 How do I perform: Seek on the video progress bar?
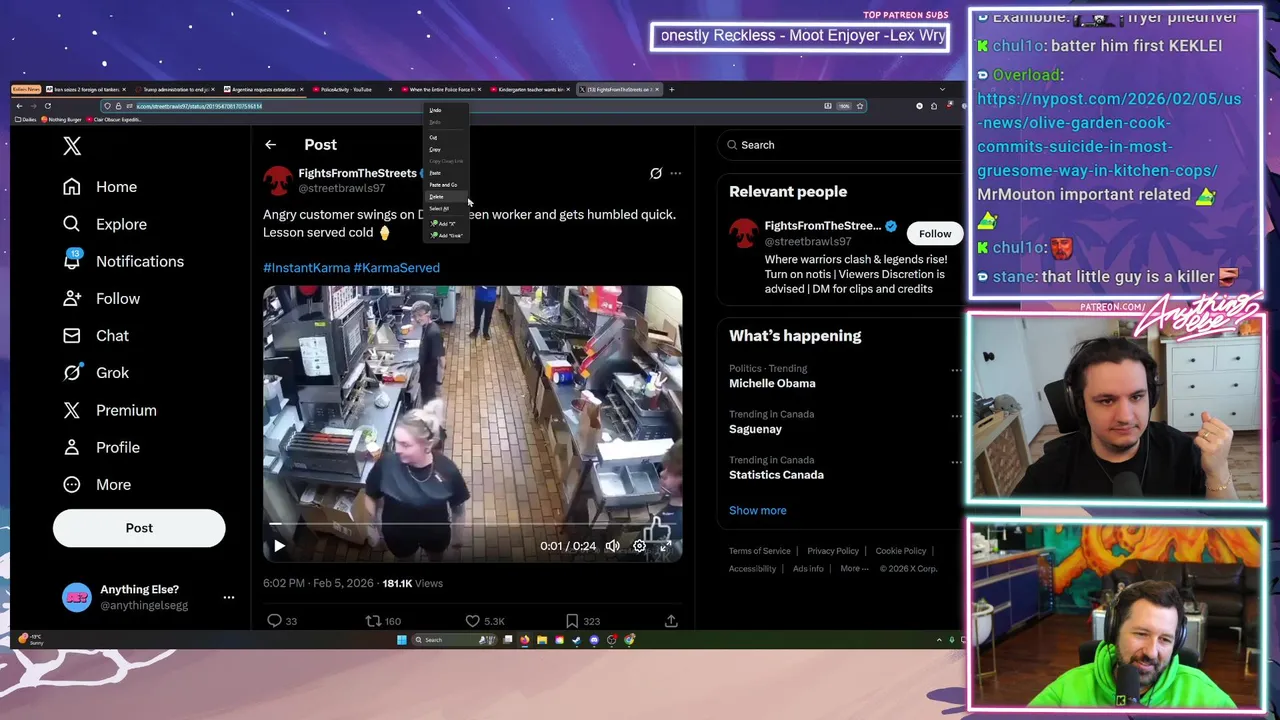[x=472, y=524]
